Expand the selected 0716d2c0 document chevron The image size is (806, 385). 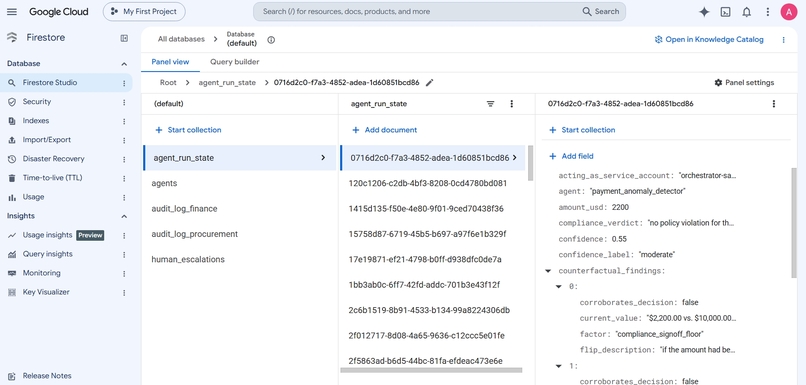pos(515,158)
